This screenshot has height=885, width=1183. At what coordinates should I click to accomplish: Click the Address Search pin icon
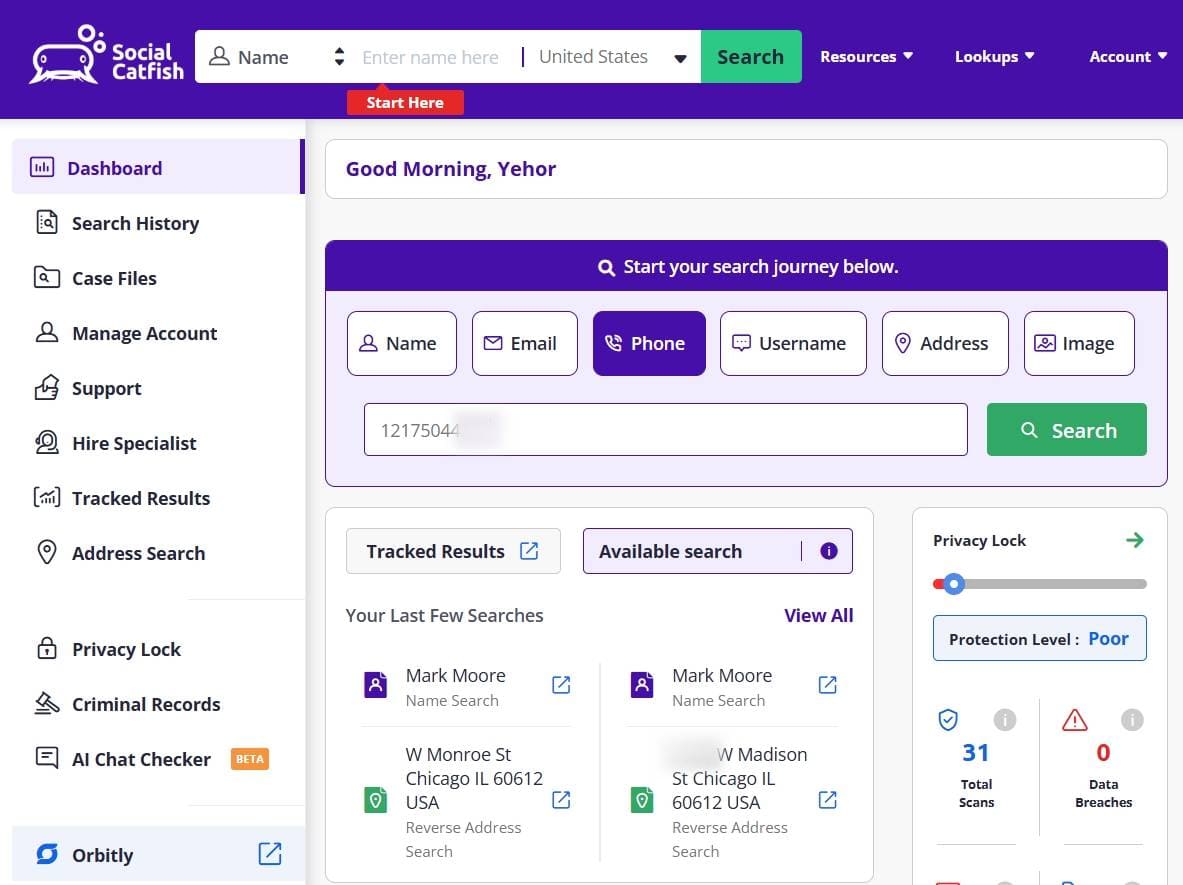coord(47,552)
